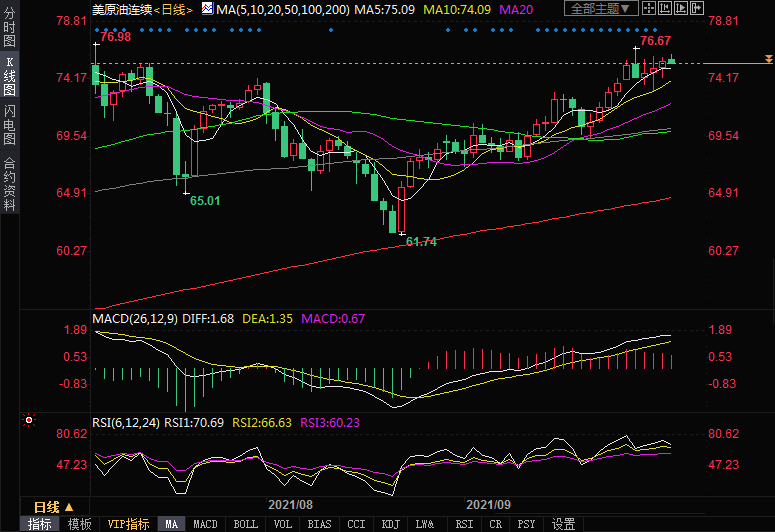Click the 61.74 low price label on chart

421,242
